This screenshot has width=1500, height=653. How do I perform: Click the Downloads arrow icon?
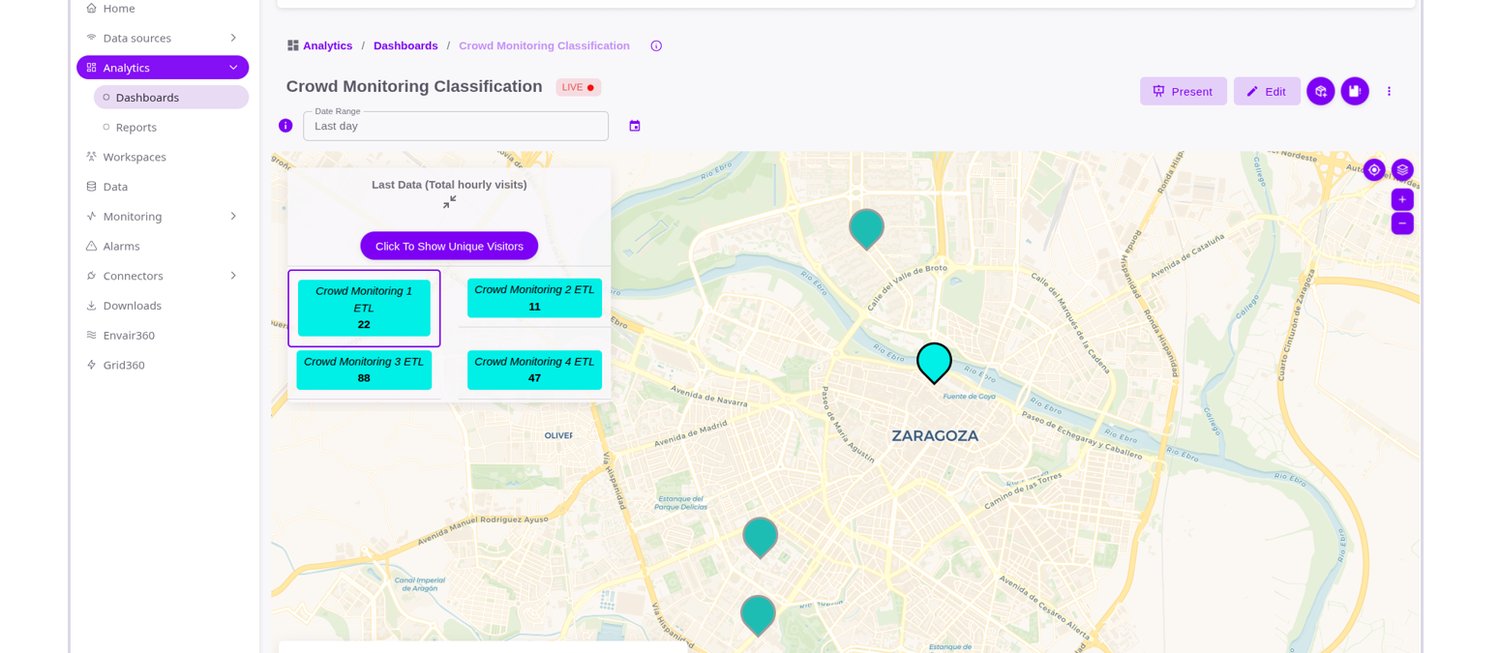click(x=92, y=306)
